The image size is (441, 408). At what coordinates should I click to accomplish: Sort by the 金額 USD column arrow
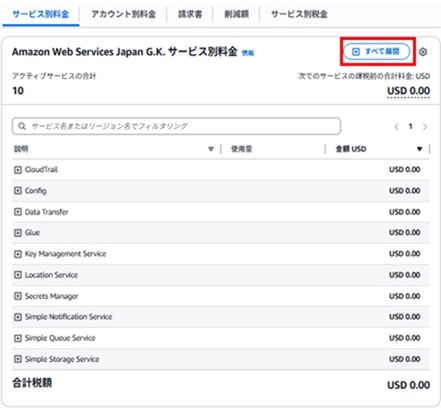(x=420, y=149)
